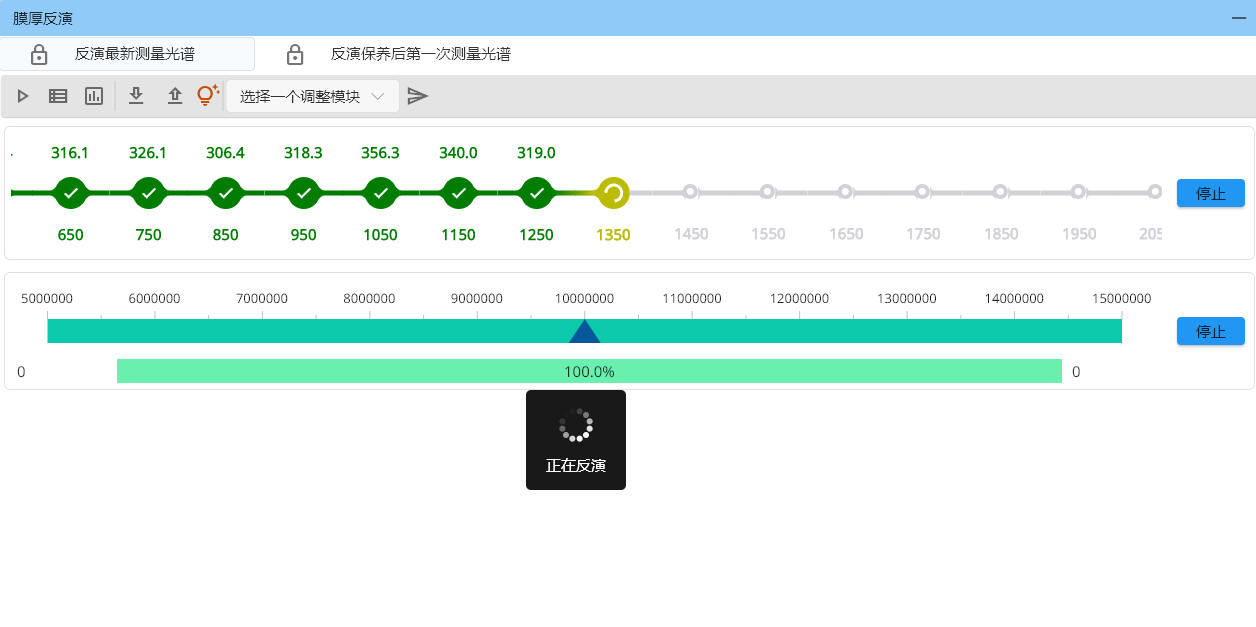Screen dimensions: 1256x627
Task: Click the bar chart icon in toolbar
Action: 94,96
